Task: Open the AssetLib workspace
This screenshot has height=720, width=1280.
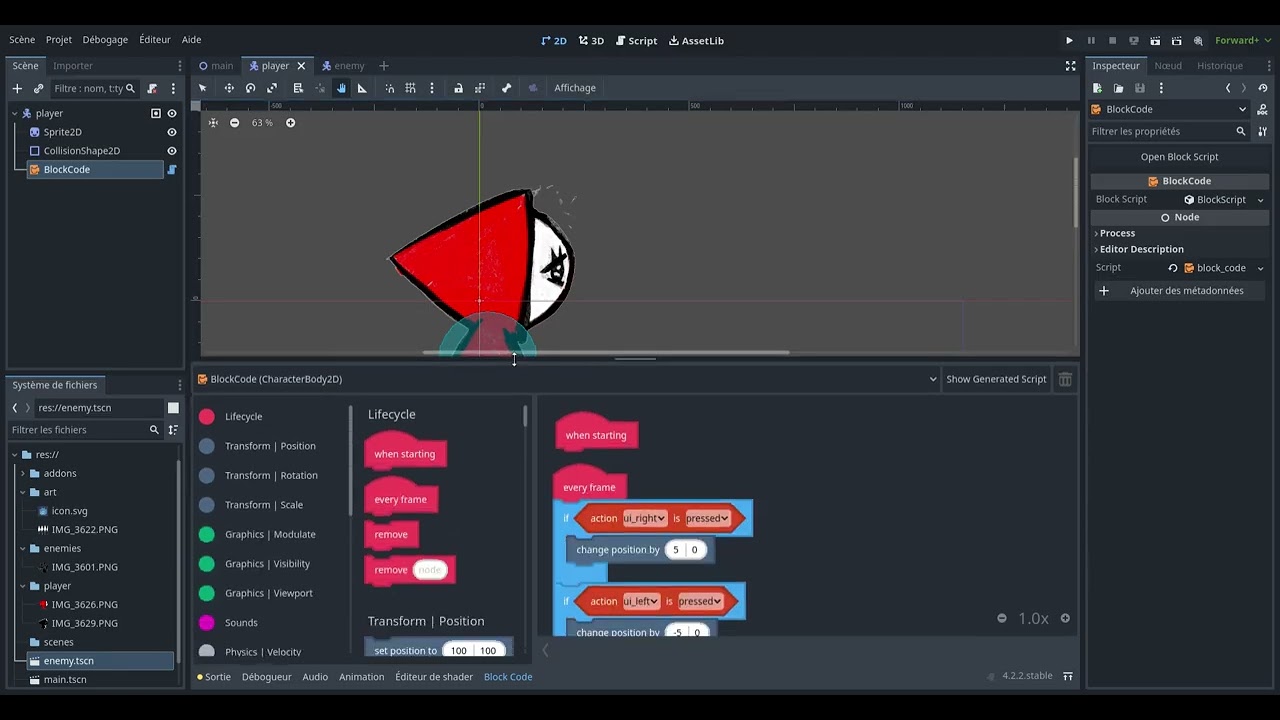Action: coord(696,41)
